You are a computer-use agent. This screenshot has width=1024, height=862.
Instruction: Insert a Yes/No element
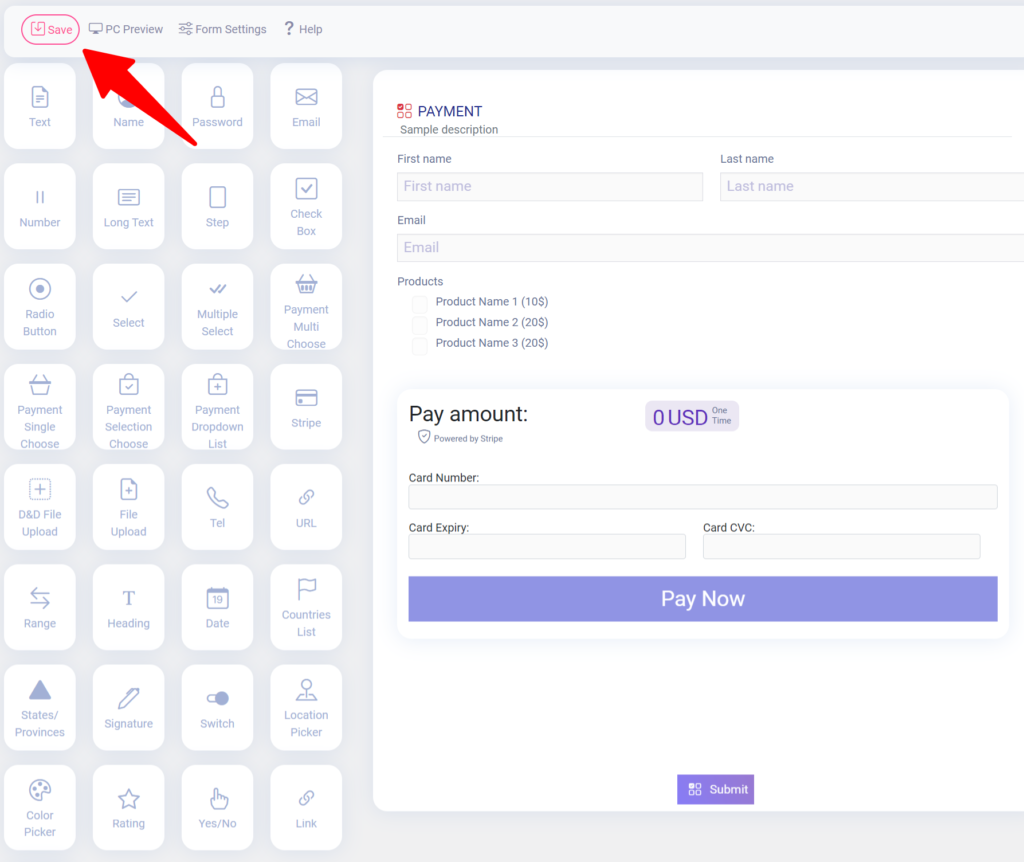(217, 808)
